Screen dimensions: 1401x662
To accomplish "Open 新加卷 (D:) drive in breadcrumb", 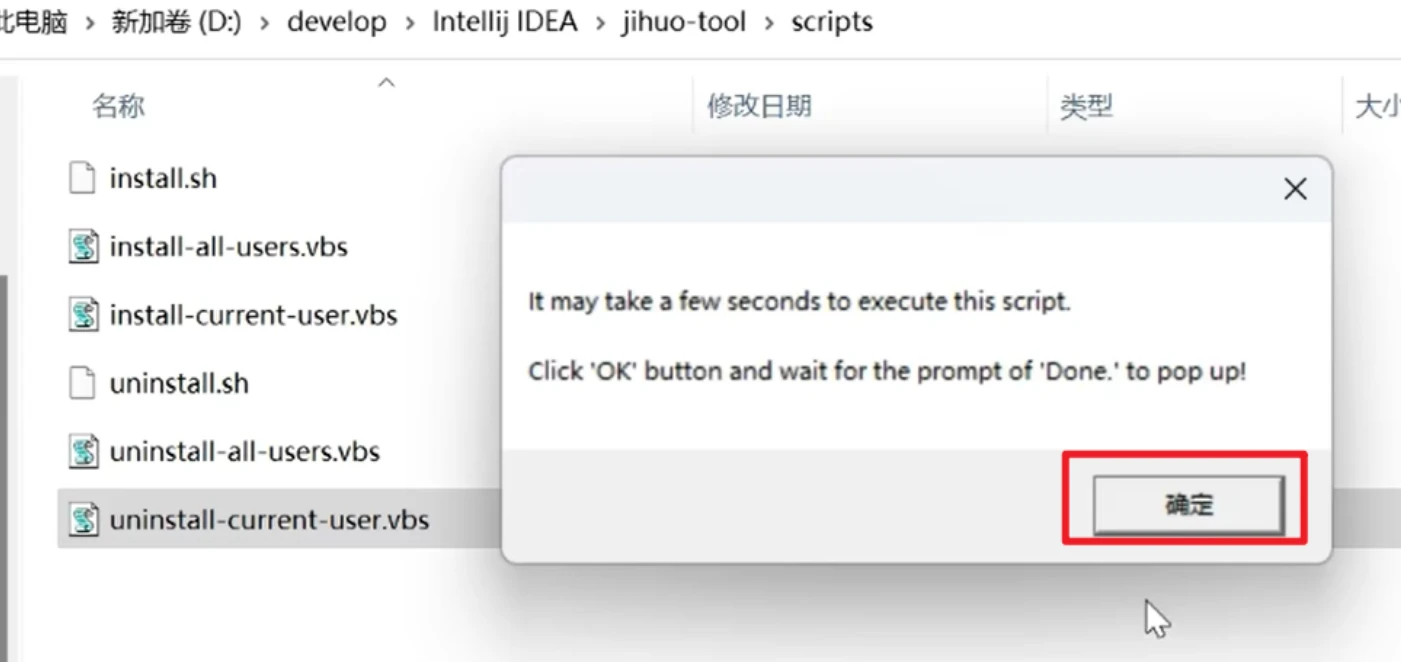I will pos(176,22).
